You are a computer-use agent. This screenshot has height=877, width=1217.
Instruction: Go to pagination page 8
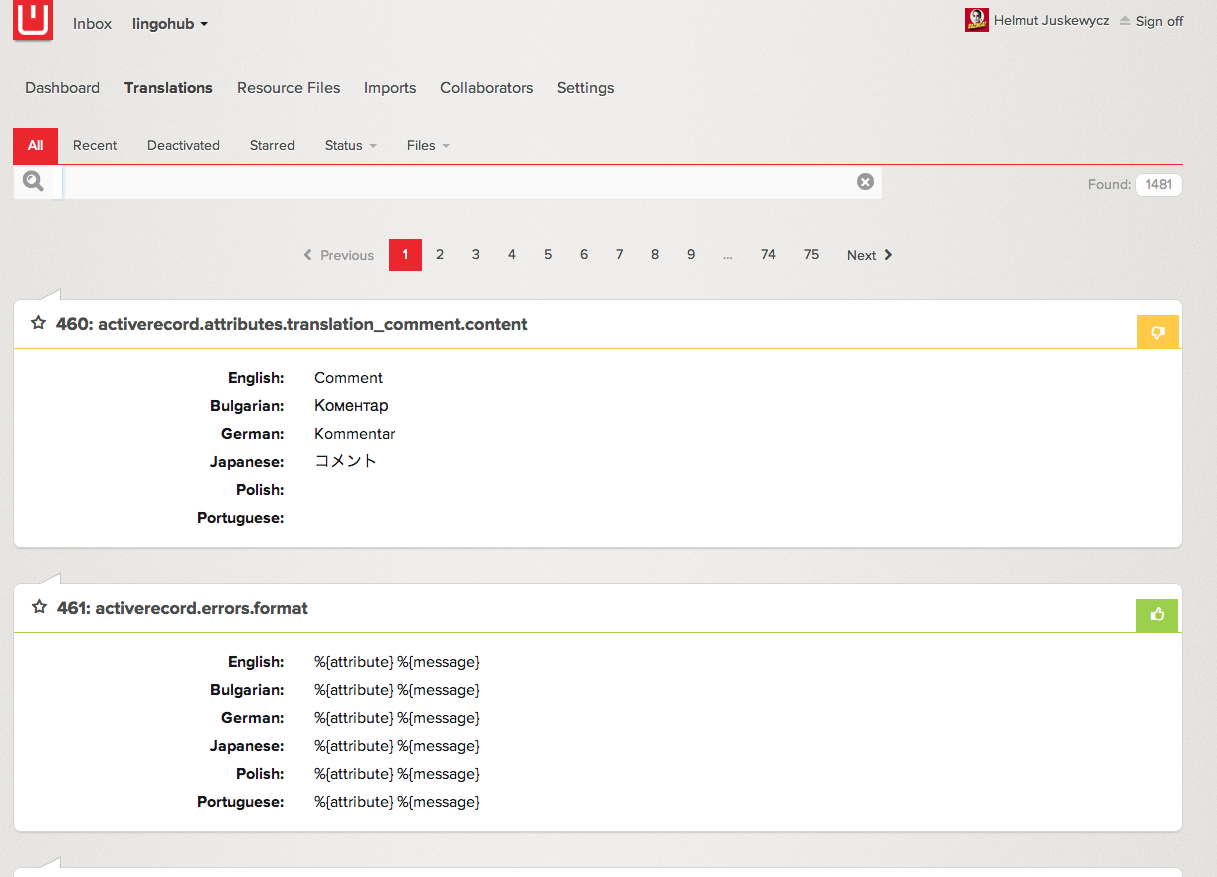655,255
